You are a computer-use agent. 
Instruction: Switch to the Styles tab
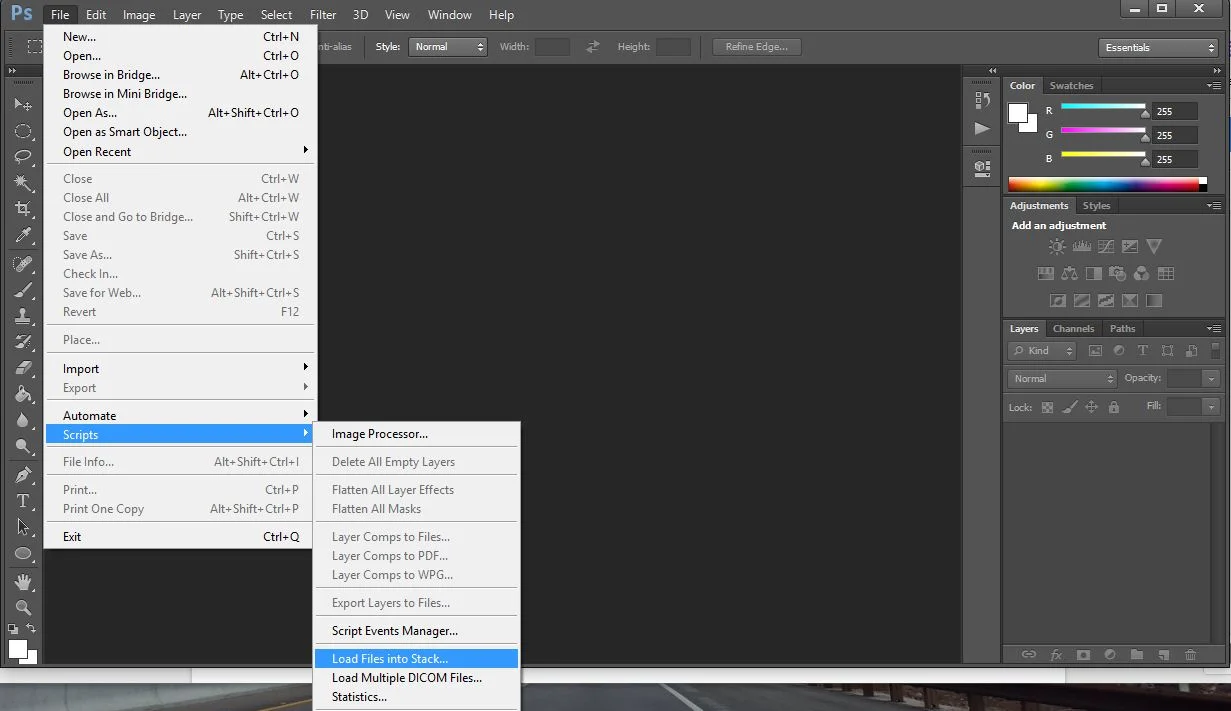tap(1096, 206)
